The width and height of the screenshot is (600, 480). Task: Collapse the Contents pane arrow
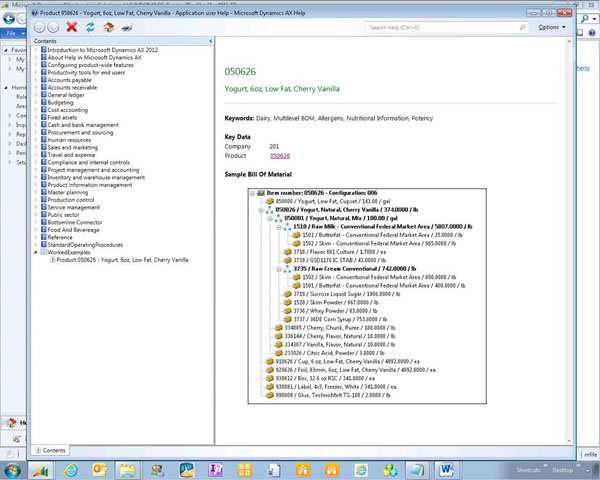[x=210, y=41]
